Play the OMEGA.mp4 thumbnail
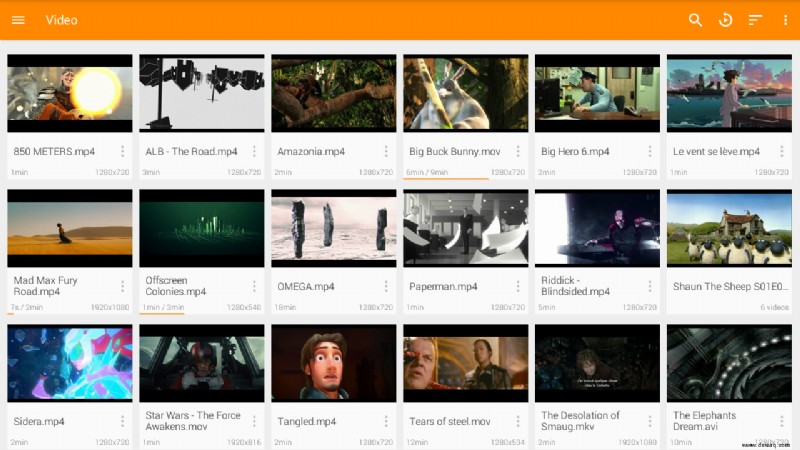Viewport: 800px width, 450px height. pyautogui.click(x=334, y=228)
